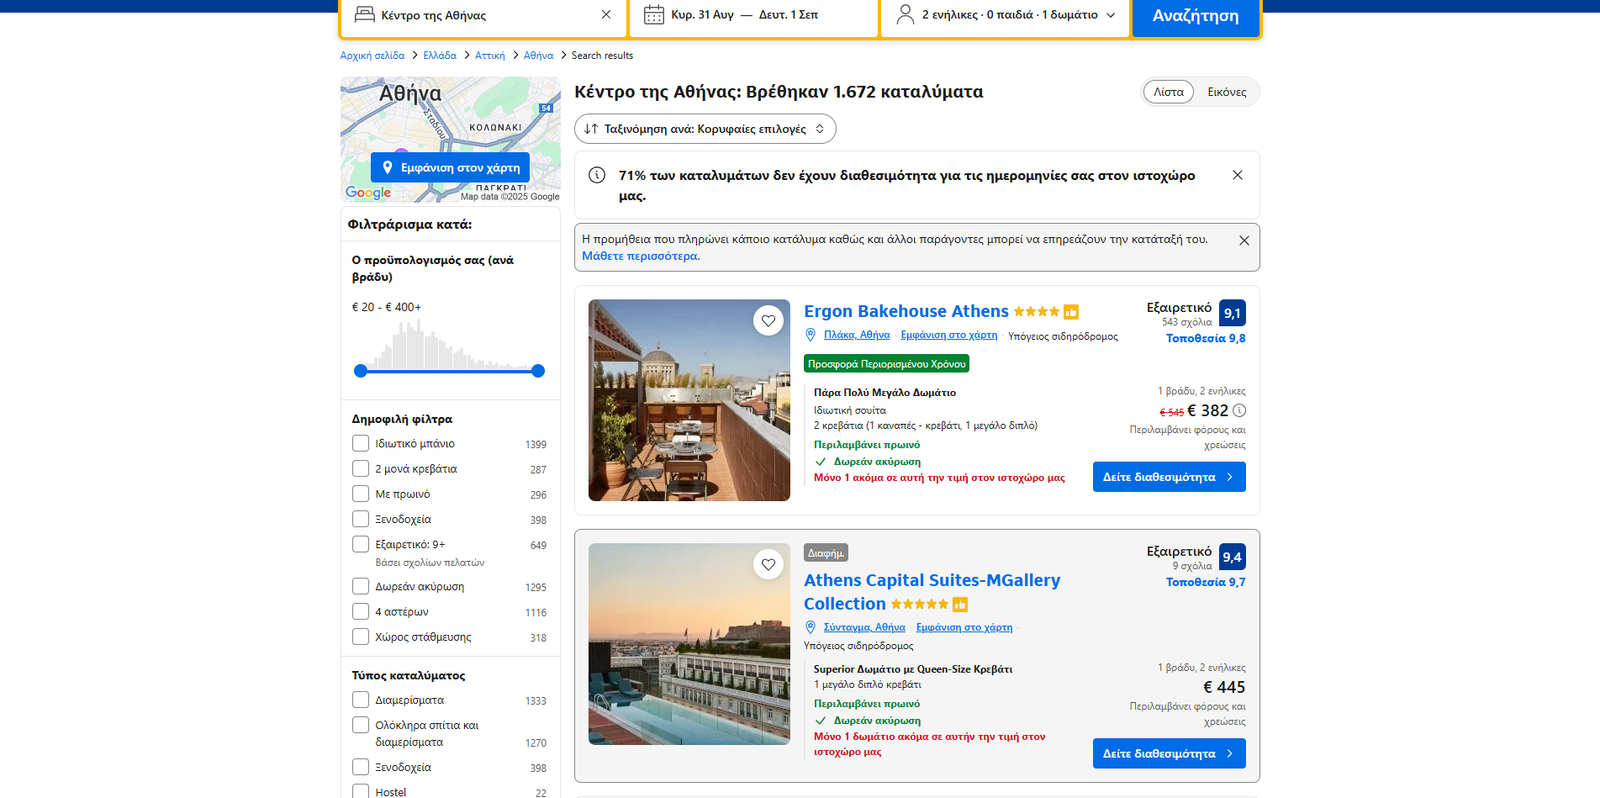Screen dimensions: 1600x798
Task: Switch to Εικόνες view
Action: [1227, 92]
